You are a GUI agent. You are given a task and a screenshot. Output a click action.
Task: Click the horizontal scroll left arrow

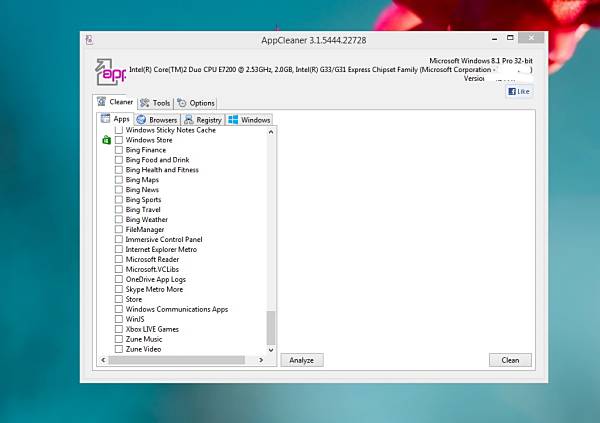point(103,360)
